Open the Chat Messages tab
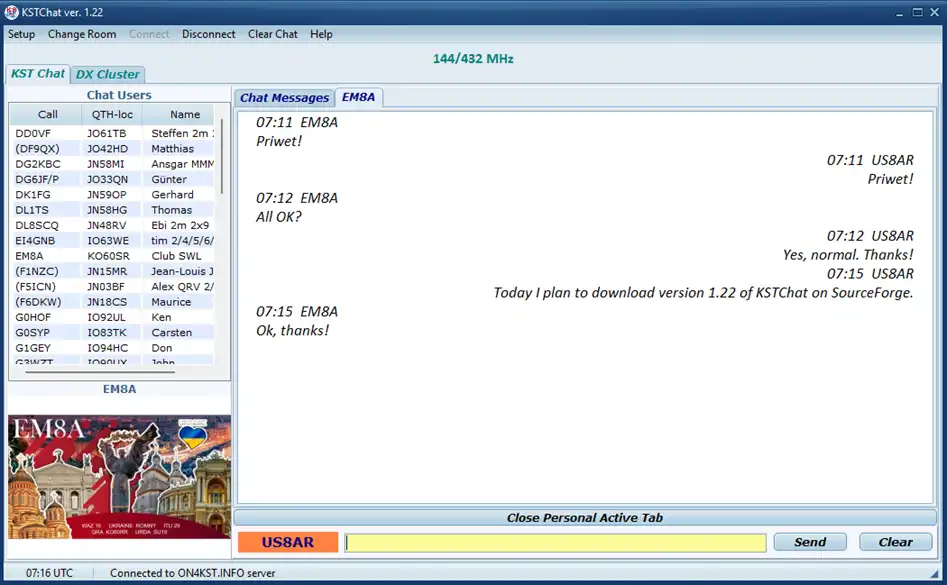Image resolution: width=947 pixels, height=585 pixels. tap(284, 98)
